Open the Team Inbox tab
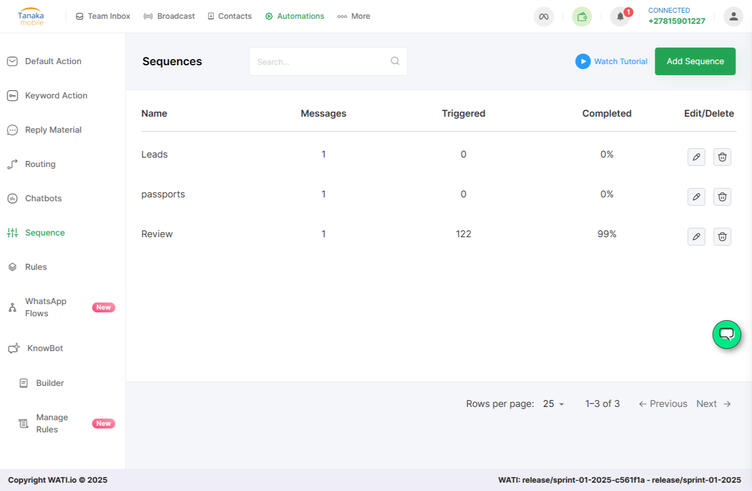Viewport: 752px width, 491px height. pos(103,17)
